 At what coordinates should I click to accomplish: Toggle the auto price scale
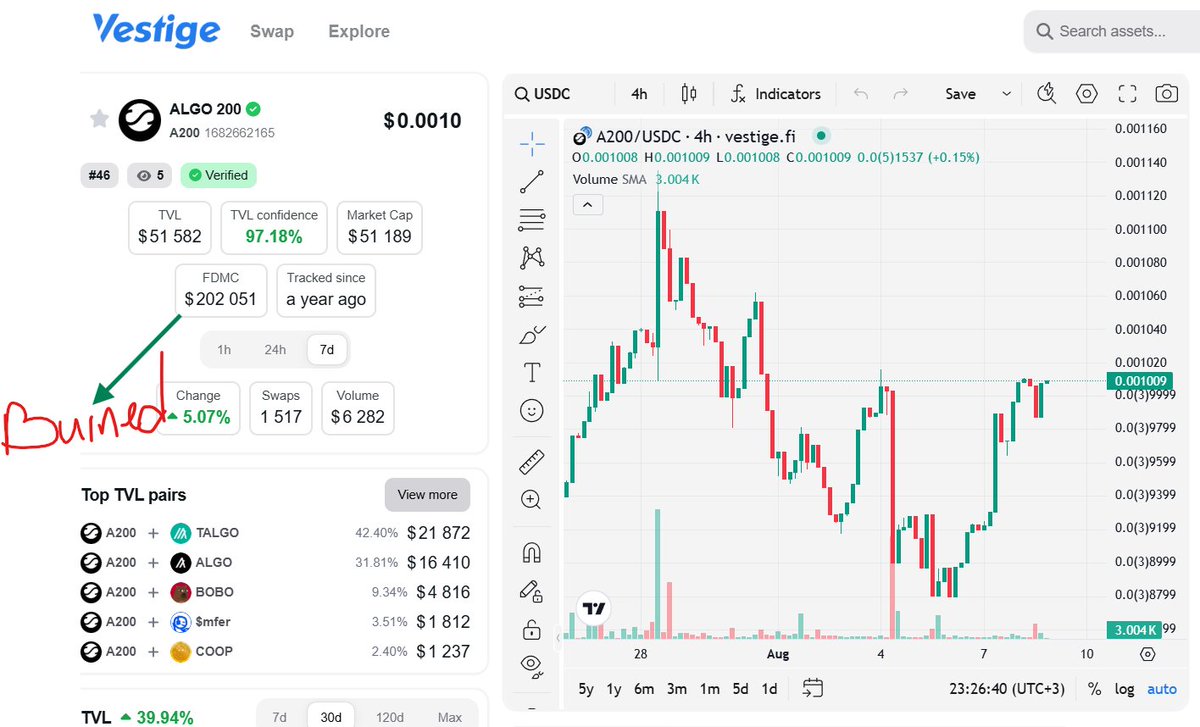click(x=1162, y=689)
